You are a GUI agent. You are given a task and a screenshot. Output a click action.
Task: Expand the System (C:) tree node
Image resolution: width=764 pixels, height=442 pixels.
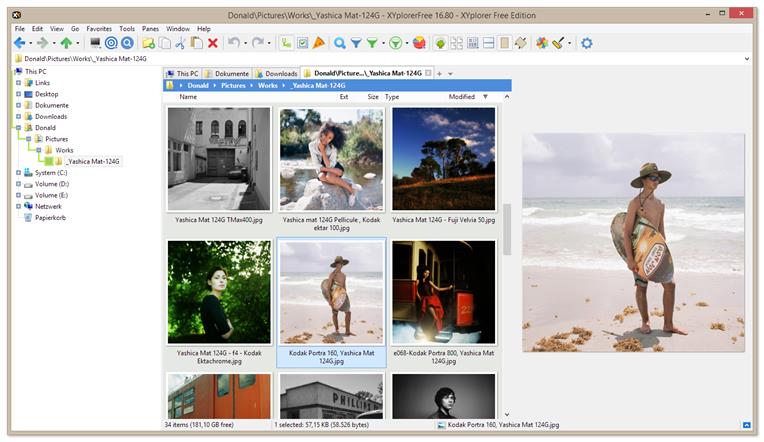19,172
